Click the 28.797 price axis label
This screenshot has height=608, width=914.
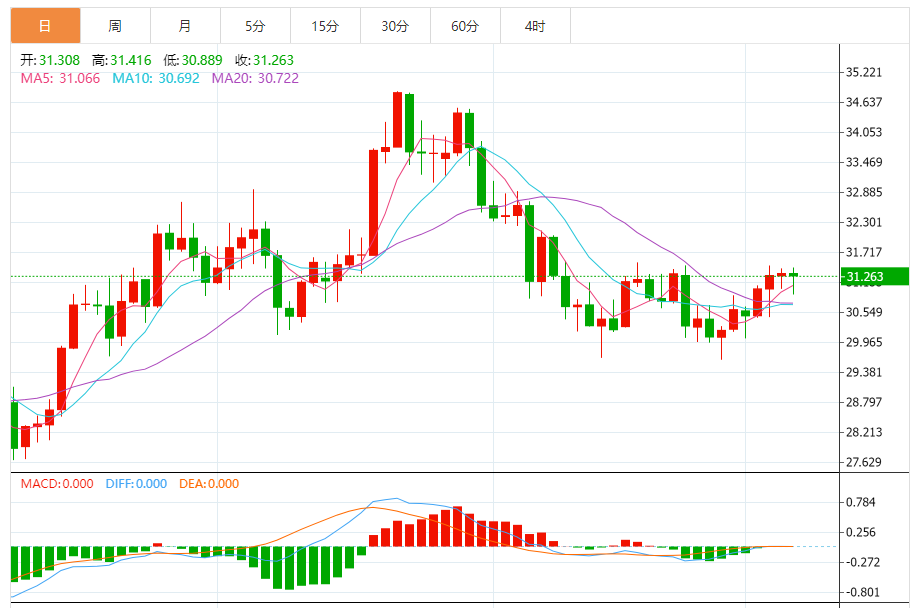coord(864,402)
